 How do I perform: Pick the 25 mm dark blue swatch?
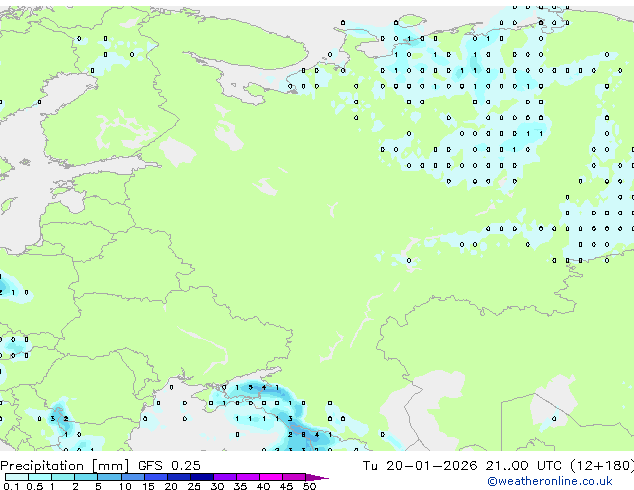click(x=202, y=477)
